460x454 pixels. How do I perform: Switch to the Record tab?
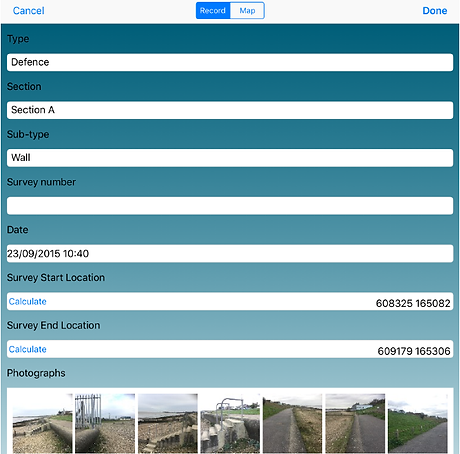click(213, 11)
